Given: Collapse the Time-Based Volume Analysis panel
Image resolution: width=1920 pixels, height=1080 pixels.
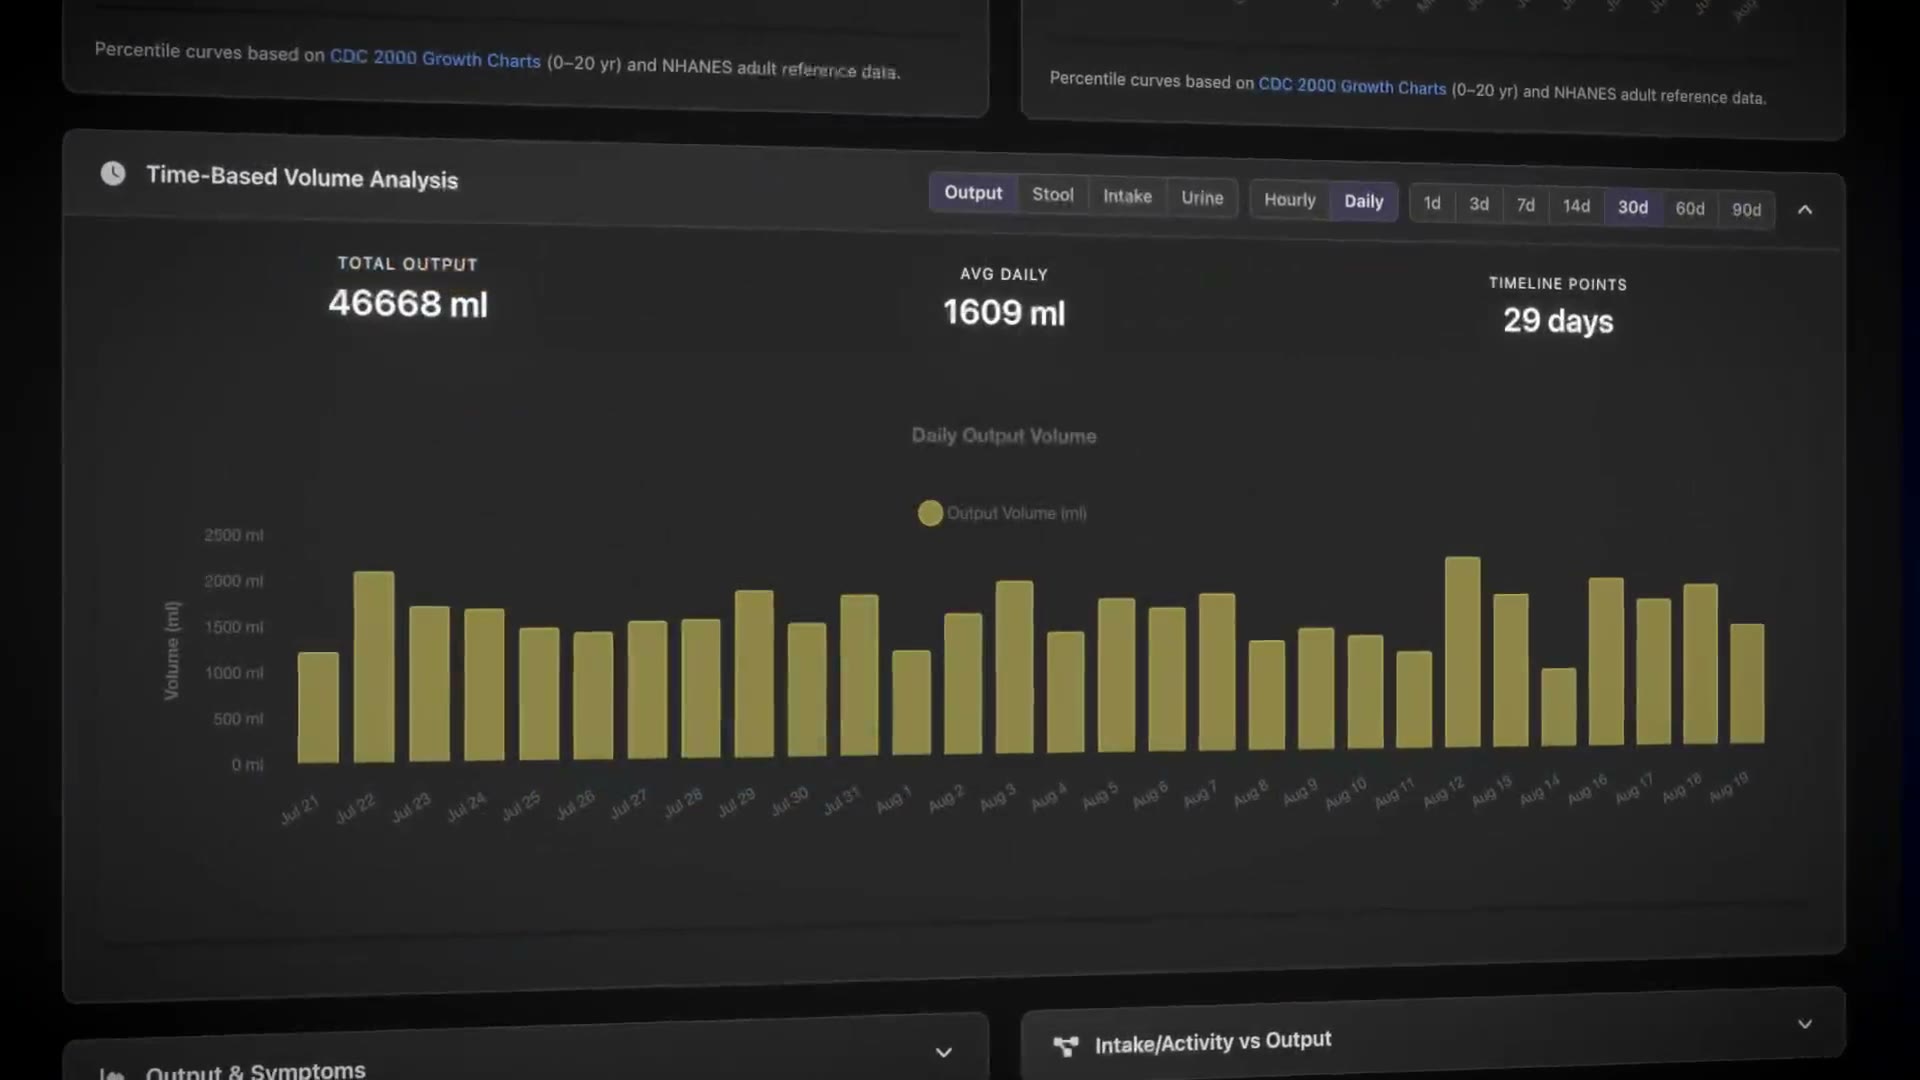Looking at the screenshot, I should pos(1805,210).
